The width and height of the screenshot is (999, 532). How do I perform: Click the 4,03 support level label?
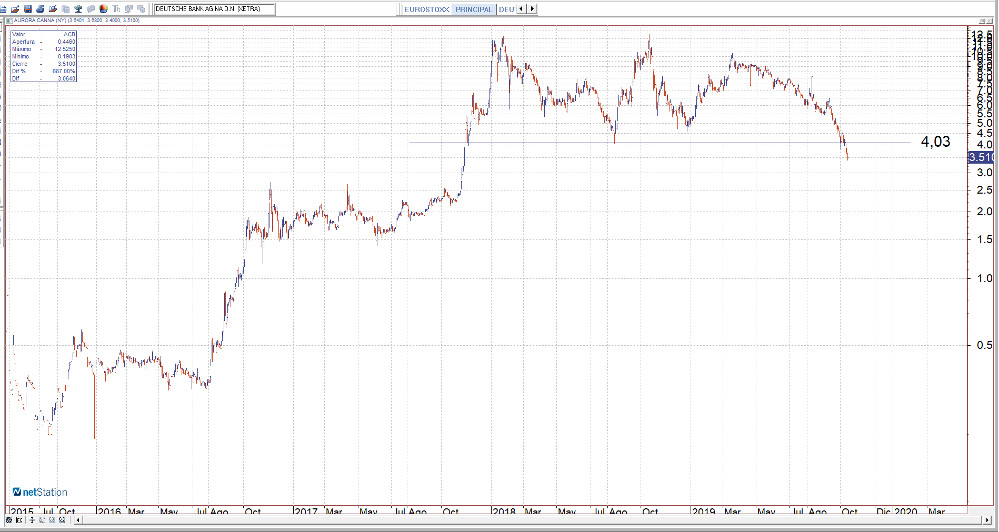point(935,141)
